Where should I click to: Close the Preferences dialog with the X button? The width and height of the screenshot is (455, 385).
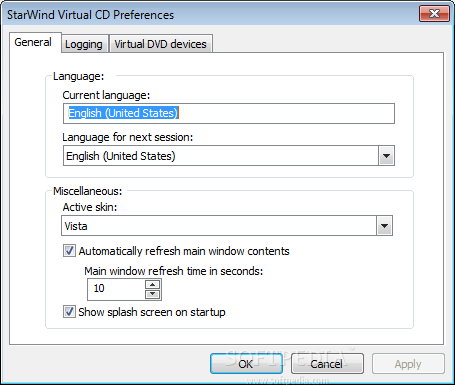[434, 14]
